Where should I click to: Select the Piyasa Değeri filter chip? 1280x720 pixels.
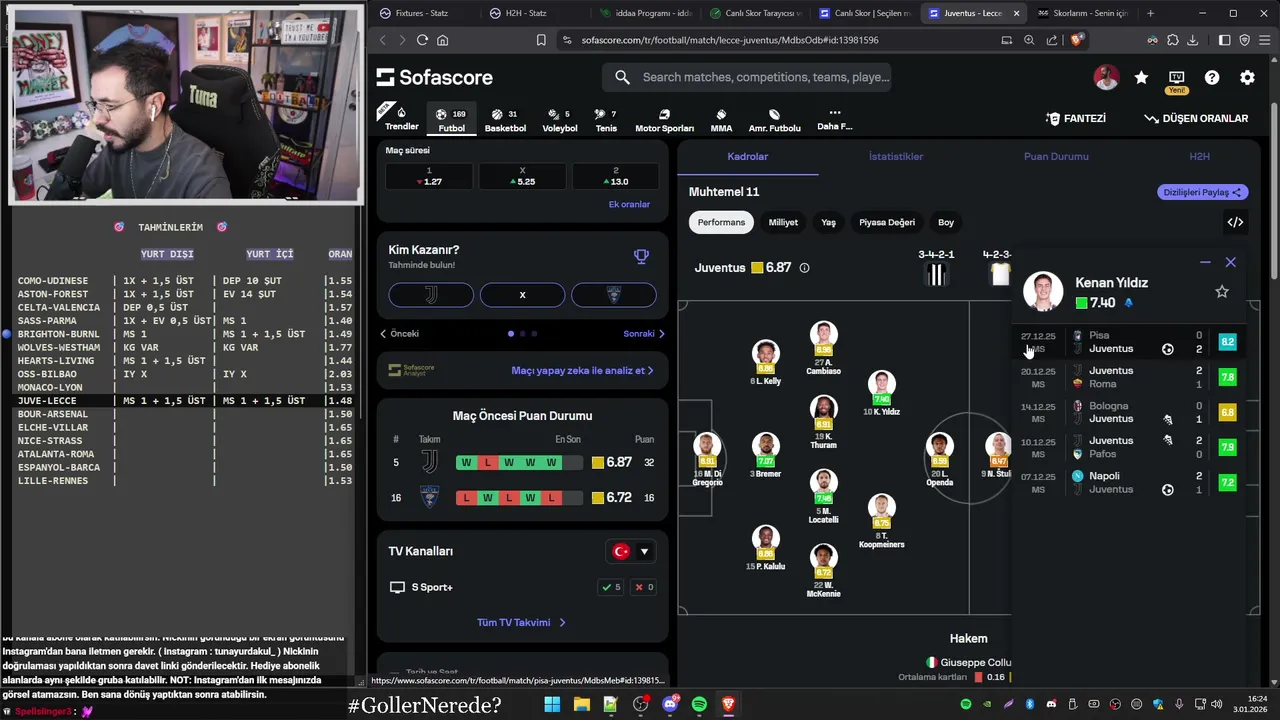click(887, 222)
